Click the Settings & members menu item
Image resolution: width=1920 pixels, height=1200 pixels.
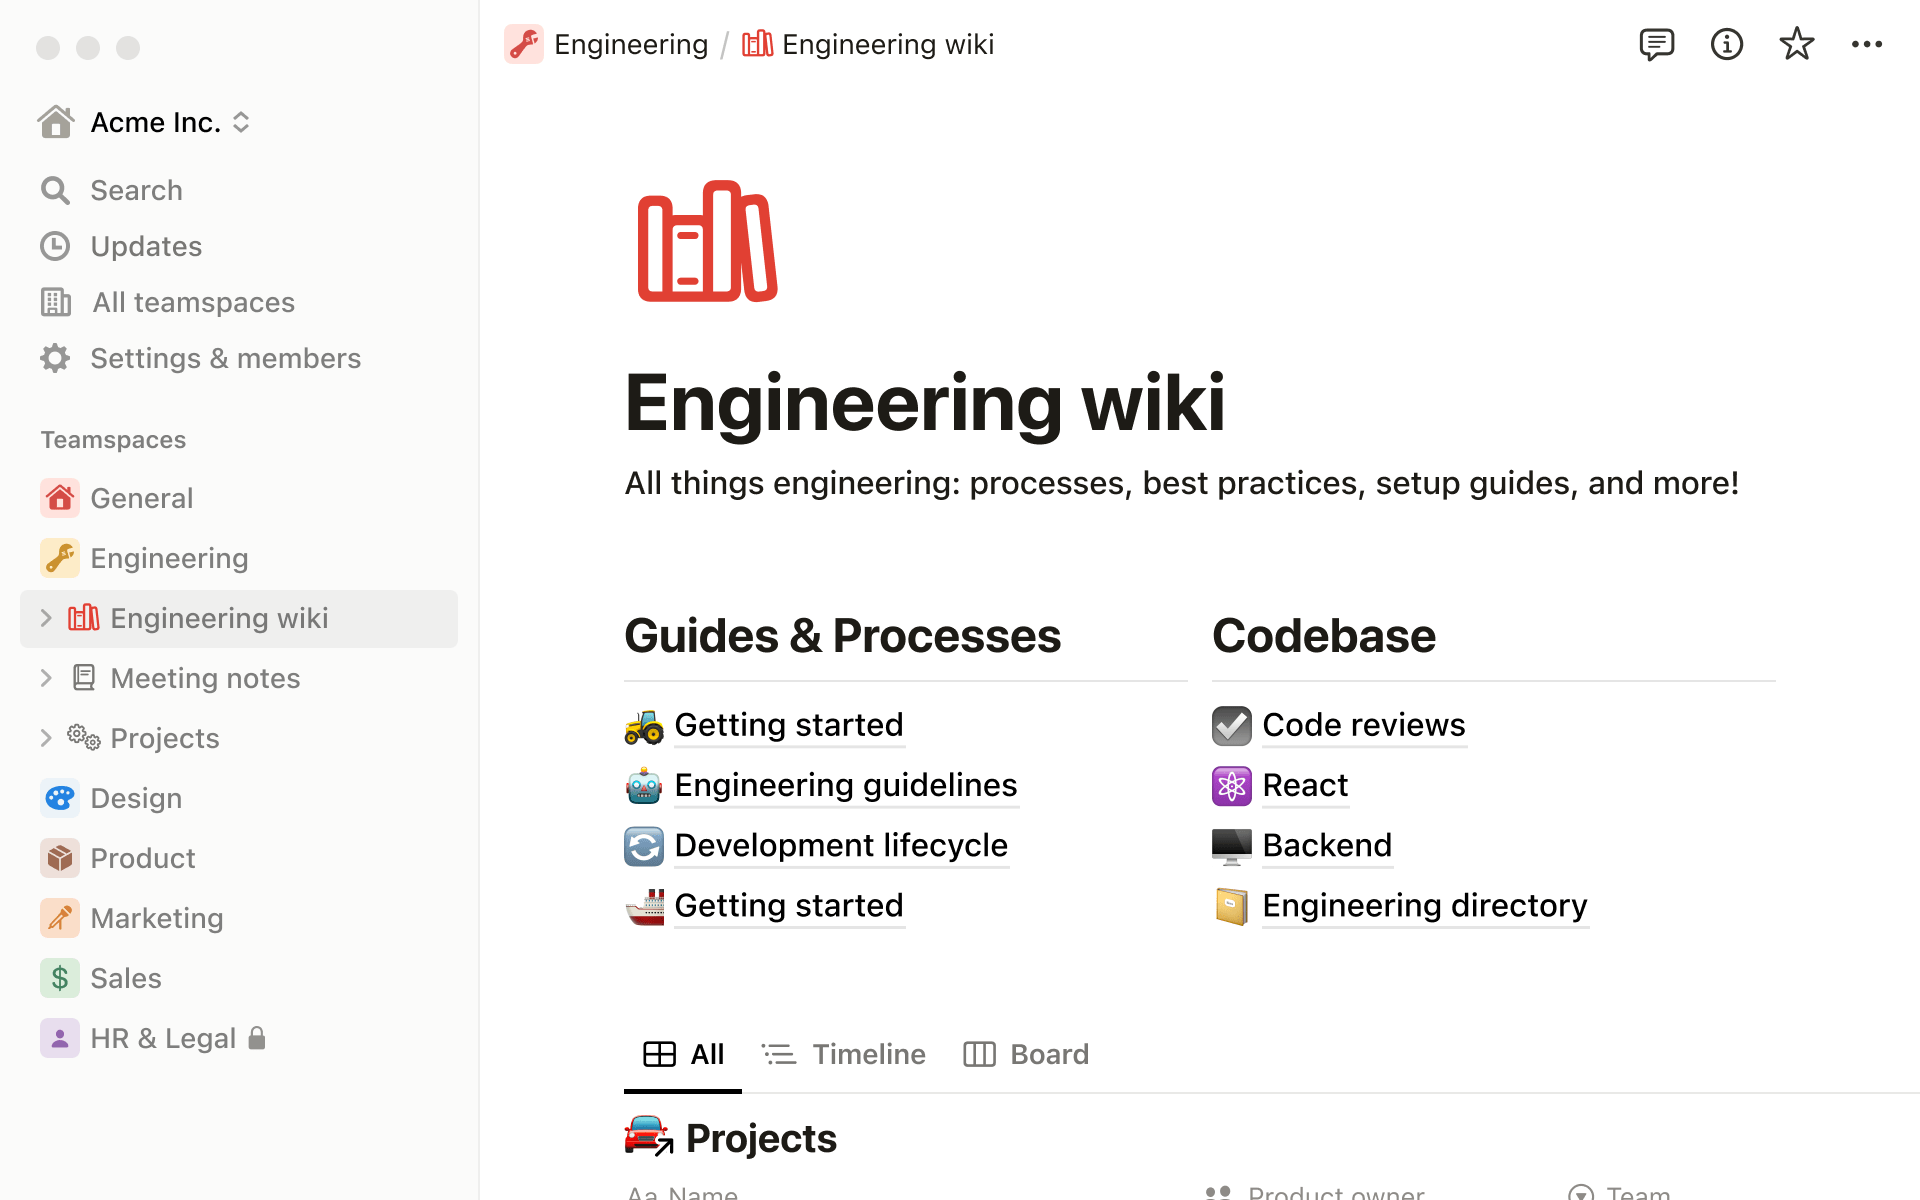[225, 357]
